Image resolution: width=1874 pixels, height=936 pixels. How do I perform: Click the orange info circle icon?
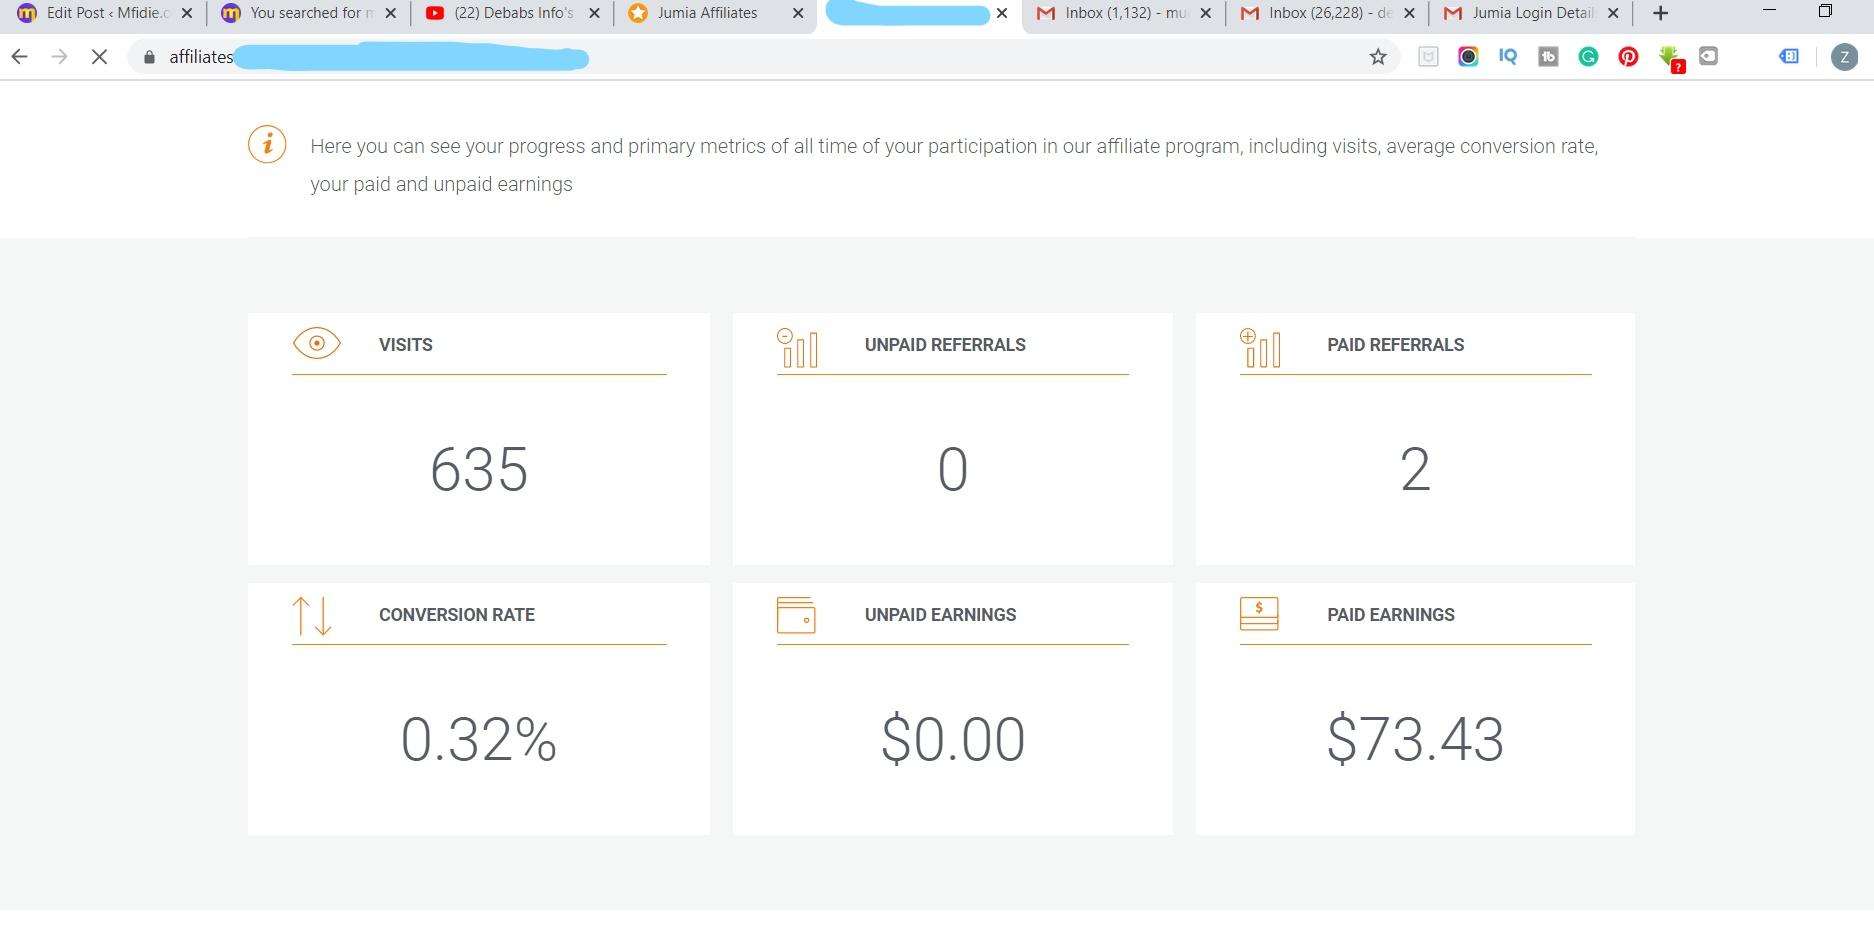point(267,145)
